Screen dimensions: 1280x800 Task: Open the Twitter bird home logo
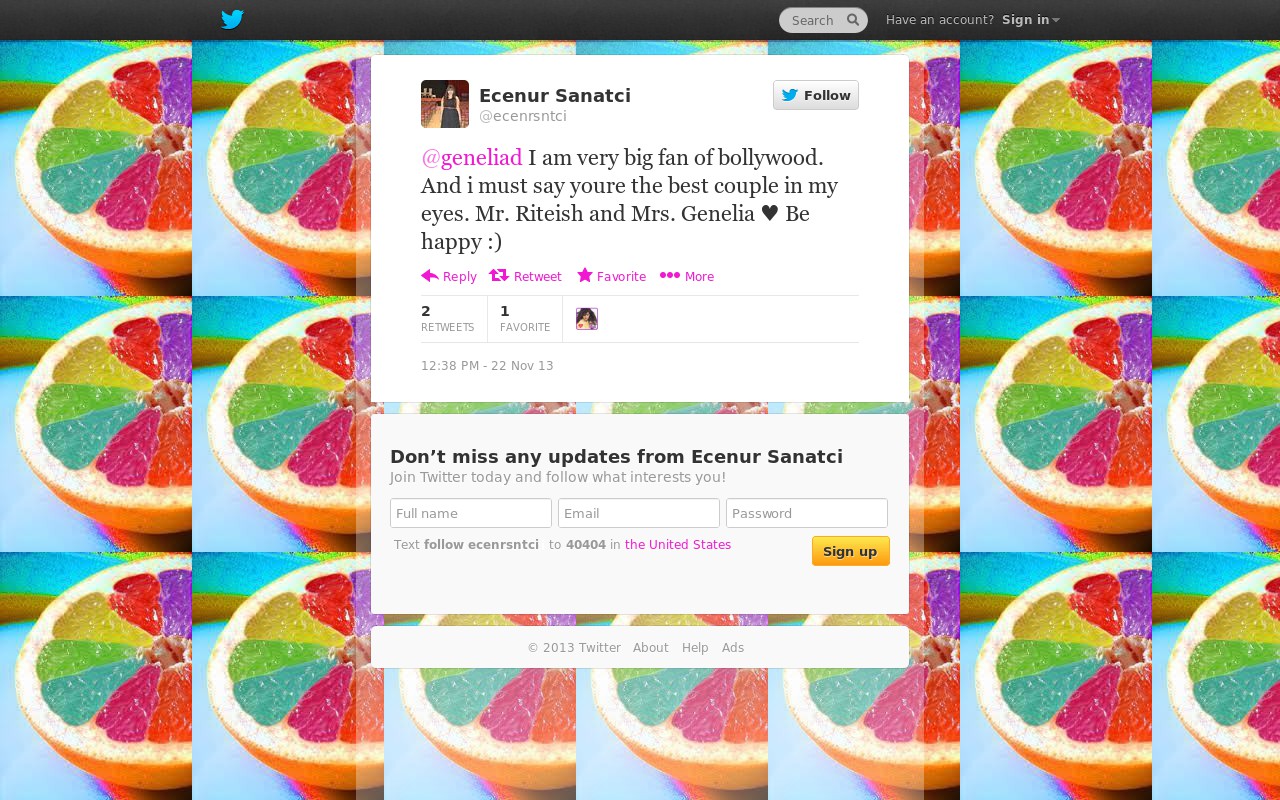click(x=232, y=19)
